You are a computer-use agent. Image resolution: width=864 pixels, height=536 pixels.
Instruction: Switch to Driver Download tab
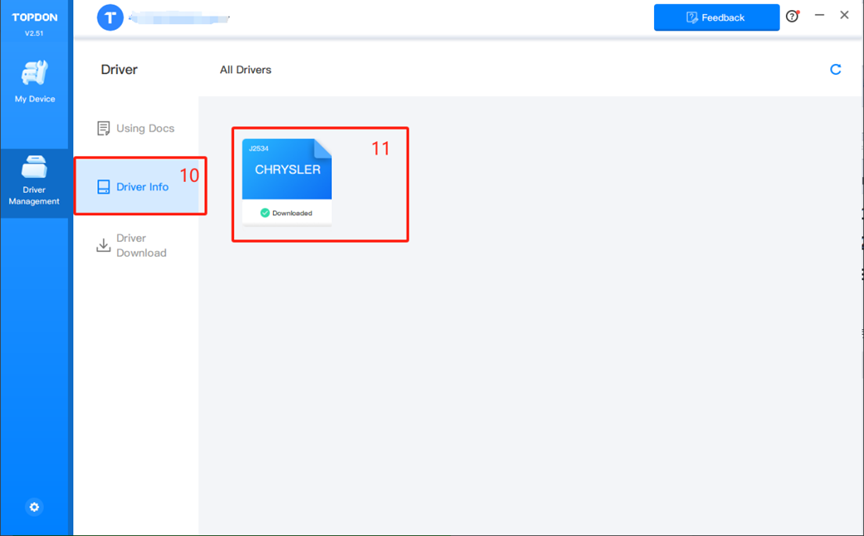[132, 245]
